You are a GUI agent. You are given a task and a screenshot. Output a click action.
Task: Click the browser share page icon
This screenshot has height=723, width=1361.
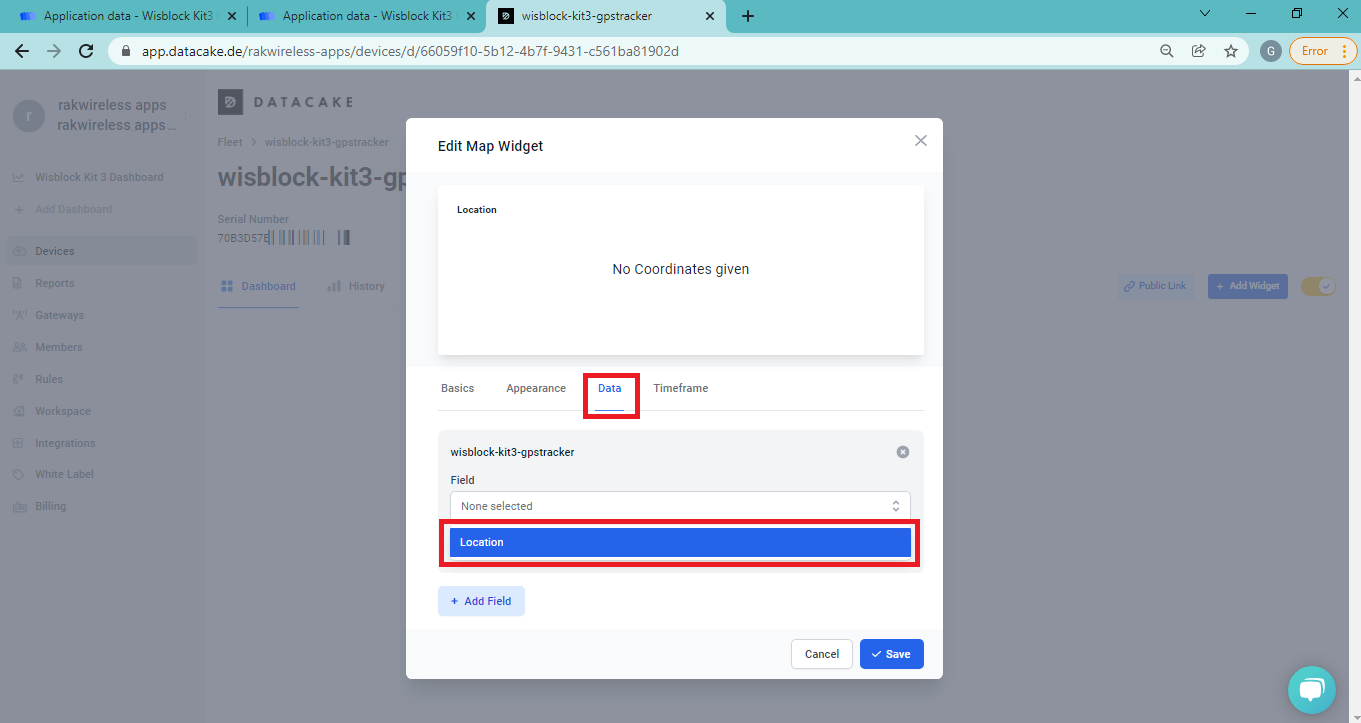(1198, 51)
